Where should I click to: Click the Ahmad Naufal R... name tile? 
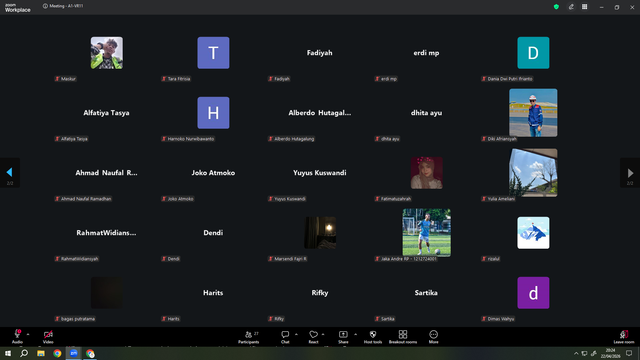(107, 173)
